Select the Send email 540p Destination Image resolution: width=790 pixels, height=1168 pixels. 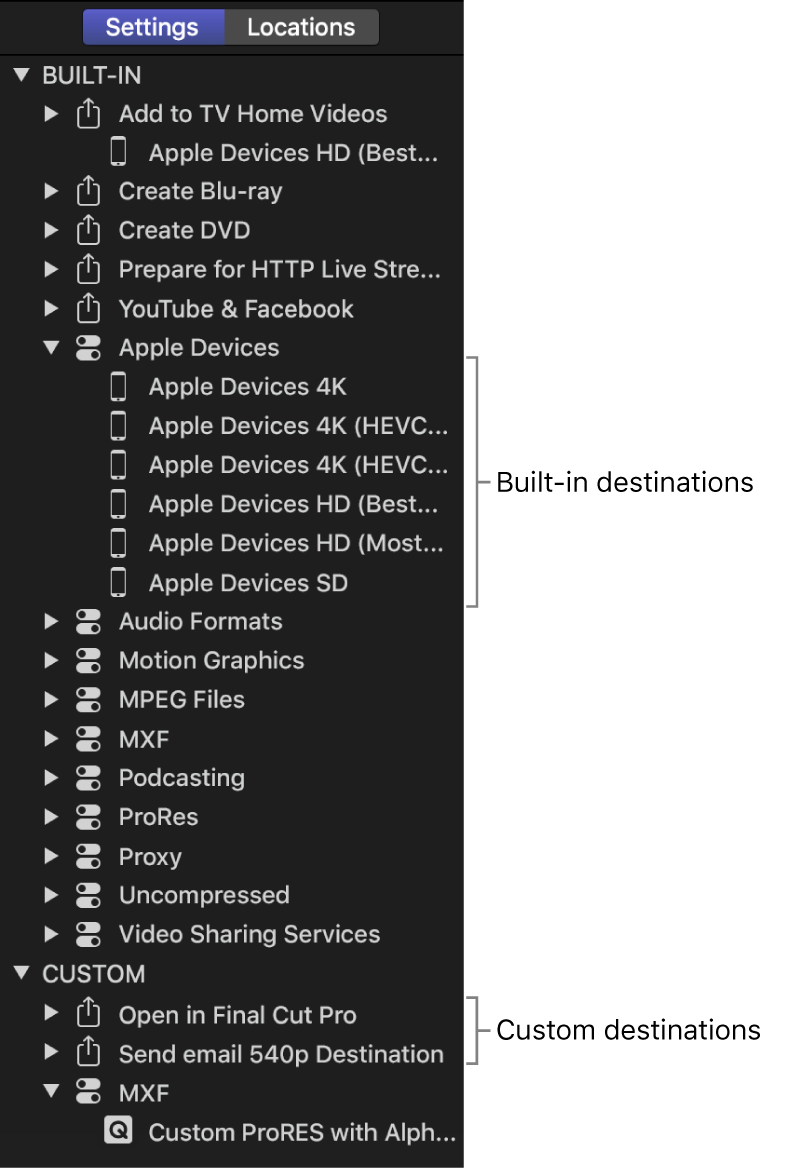coord(281,1054)
